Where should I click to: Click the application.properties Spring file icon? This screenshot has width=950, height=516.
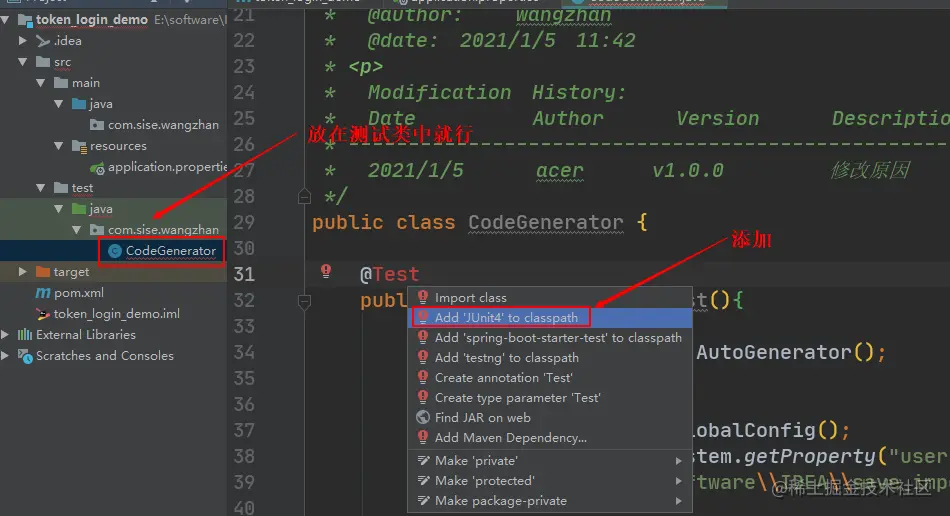pyautogui.click(x=97, y=168)
